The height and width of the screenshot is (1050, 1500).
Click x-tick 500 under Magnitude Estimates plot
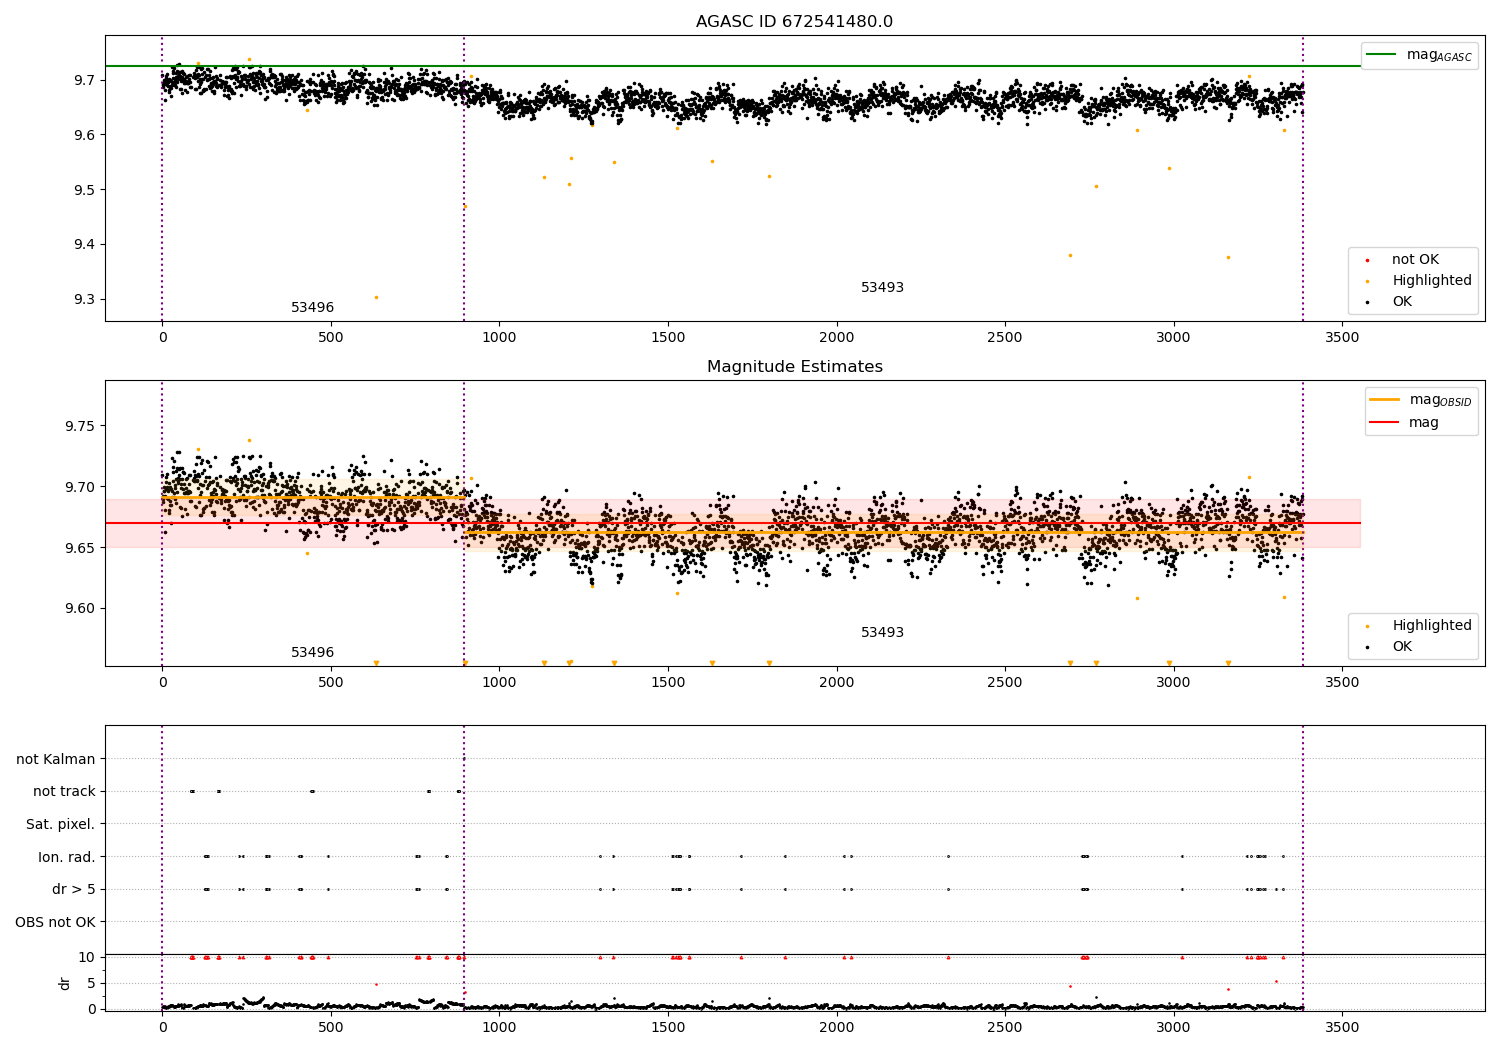pos(331,682)
